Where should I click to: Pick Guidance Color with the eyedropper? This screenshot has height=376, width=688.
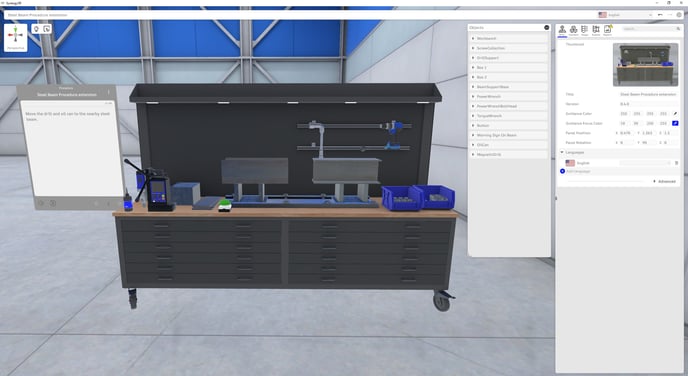coord(675,114)
